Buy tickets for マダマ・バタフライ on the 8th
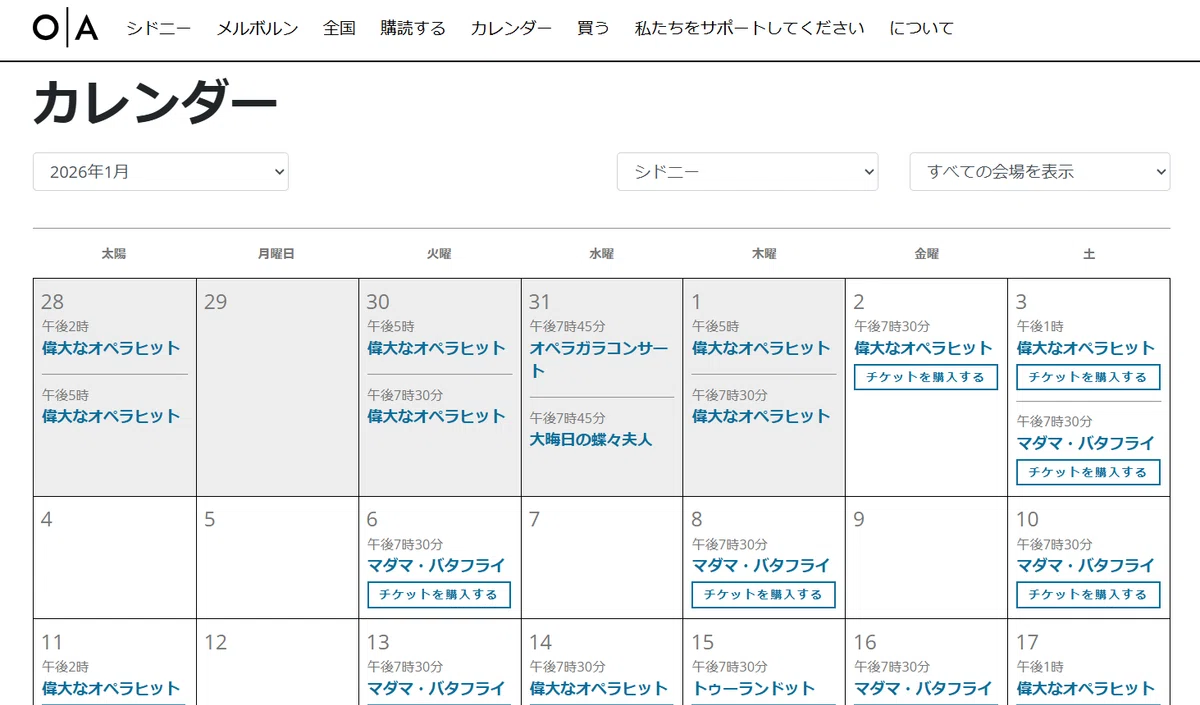1200x705 pixels. 763,594
